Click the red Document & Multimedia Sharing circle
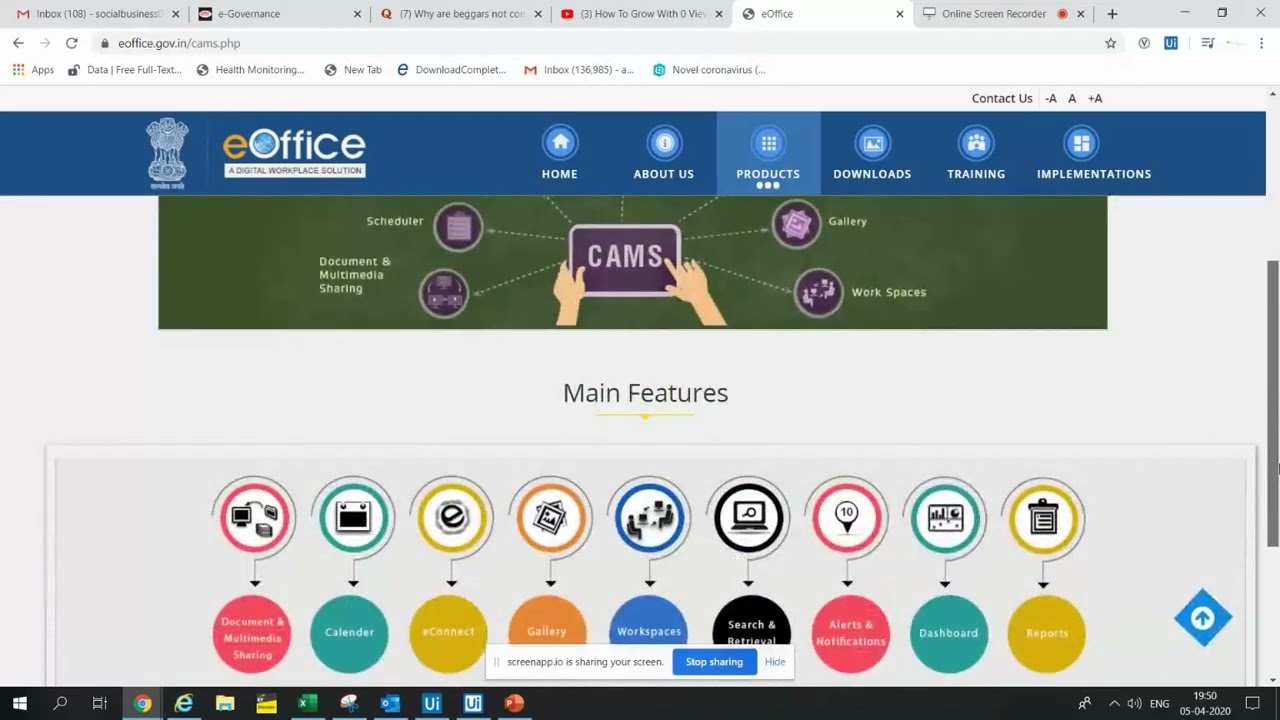1280x720 pixels. [x=252, y=634]
